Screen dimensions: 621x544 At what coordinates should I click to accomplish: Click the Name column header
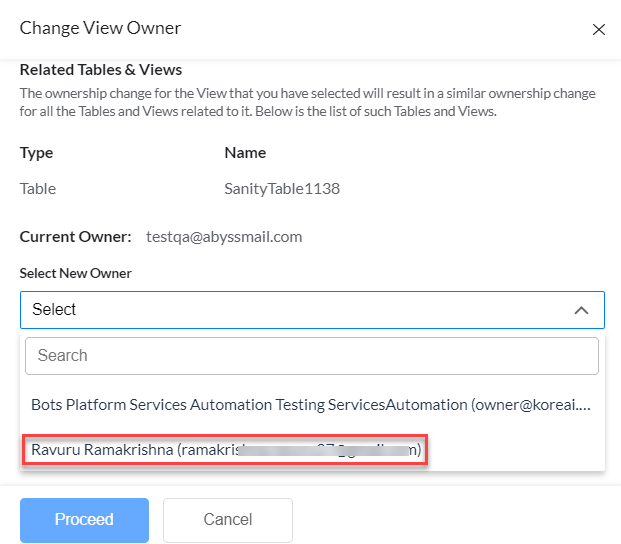(x=245, y=153)
